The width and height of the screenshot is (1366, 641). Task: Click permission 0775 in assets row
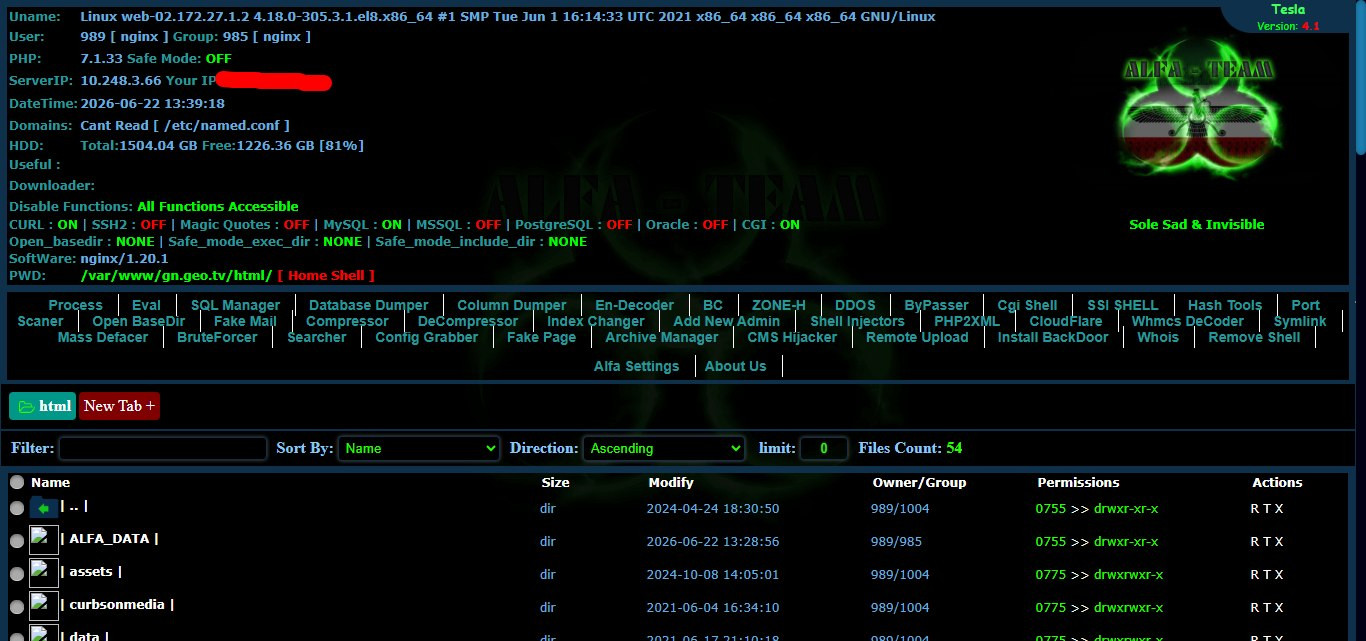point(1051,575)
